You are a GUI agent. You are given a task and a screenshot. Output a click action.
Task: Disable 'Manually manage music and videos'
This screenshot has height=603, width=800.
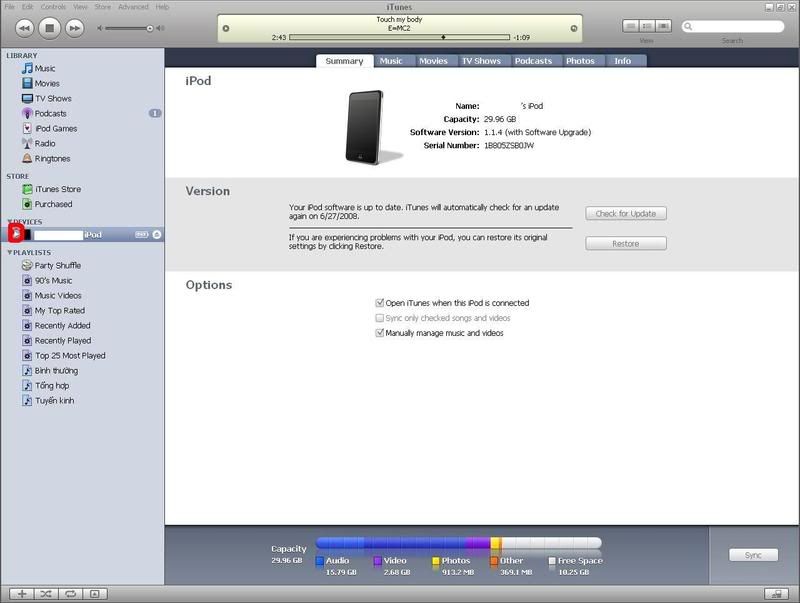coord(378,333)
